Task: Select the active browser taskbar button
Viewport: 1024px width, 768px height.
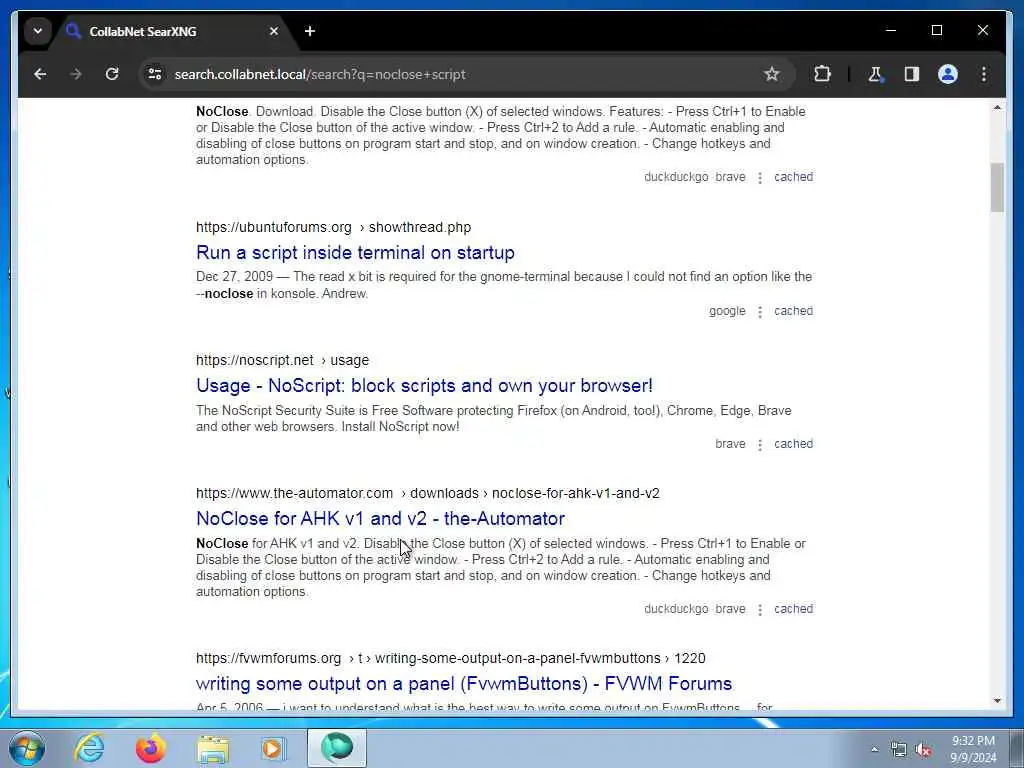Action: click(x=337, y=748)
